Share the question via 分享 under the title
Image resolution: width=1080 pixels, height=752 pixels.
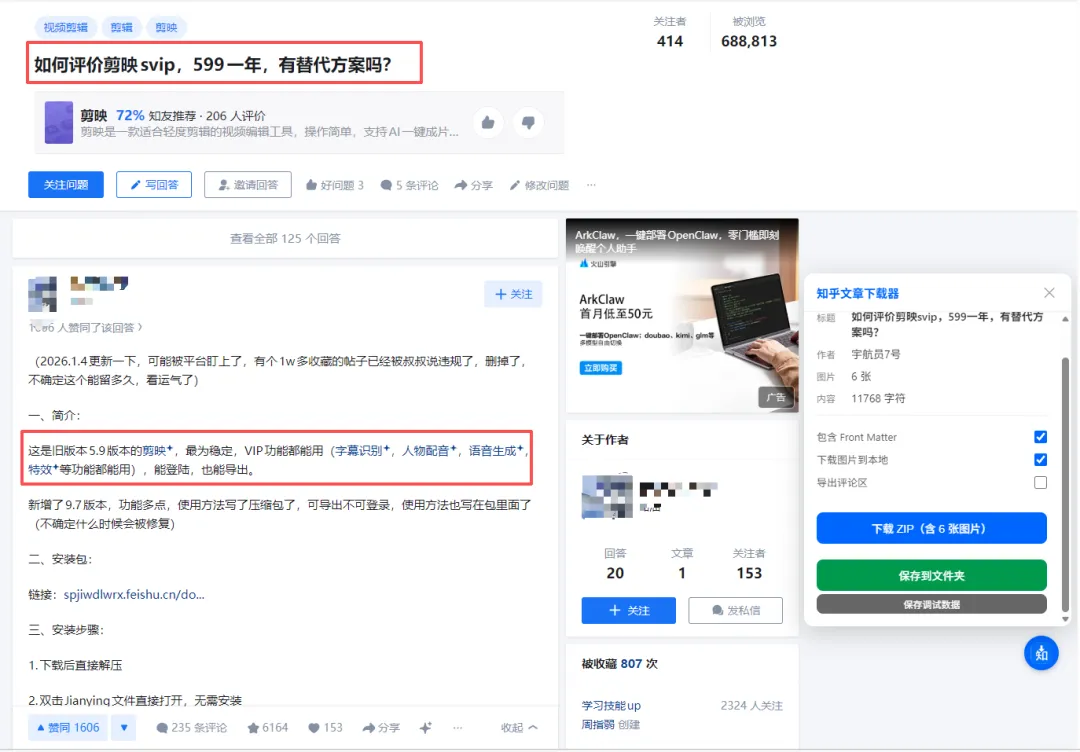(473, 185)
